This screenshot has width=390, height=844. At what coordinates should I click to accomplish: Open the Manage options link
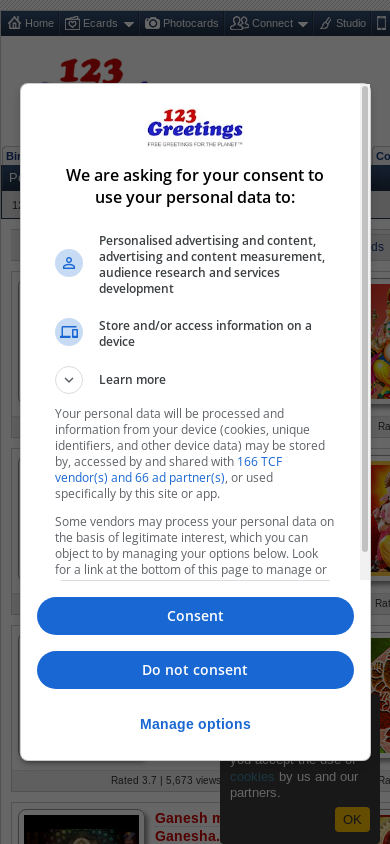coord(195,724)
